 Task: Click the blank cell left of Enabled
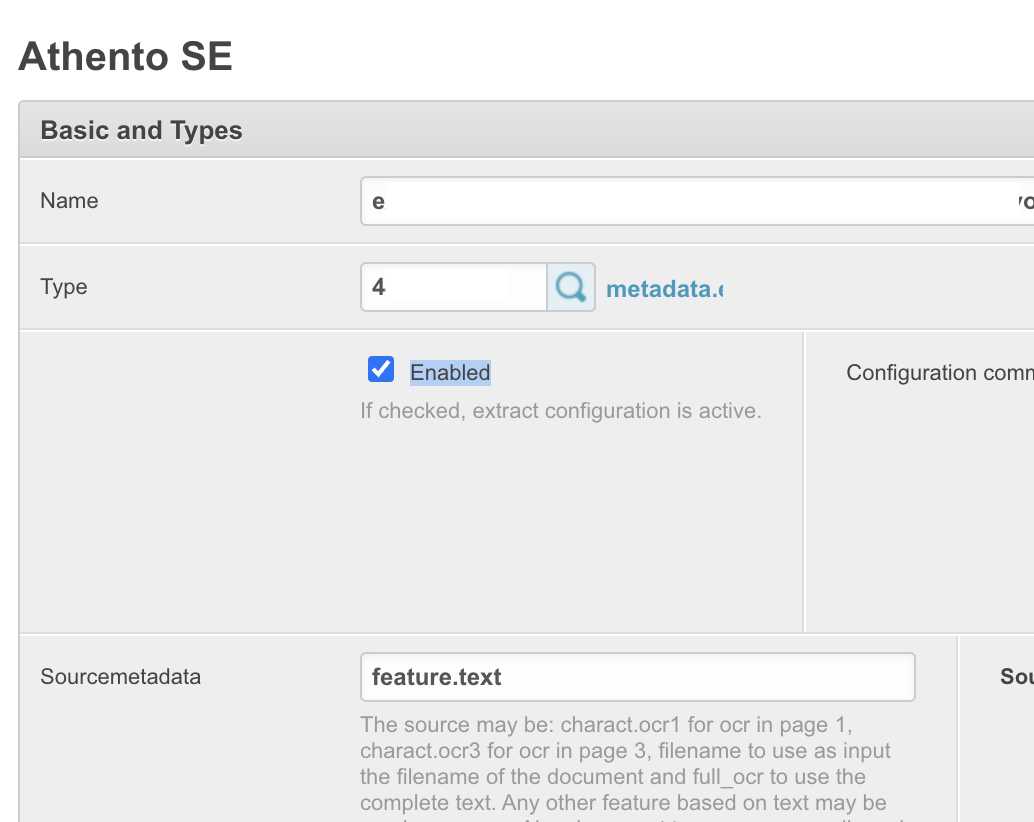pyautogui.click(x=188, y=482)
